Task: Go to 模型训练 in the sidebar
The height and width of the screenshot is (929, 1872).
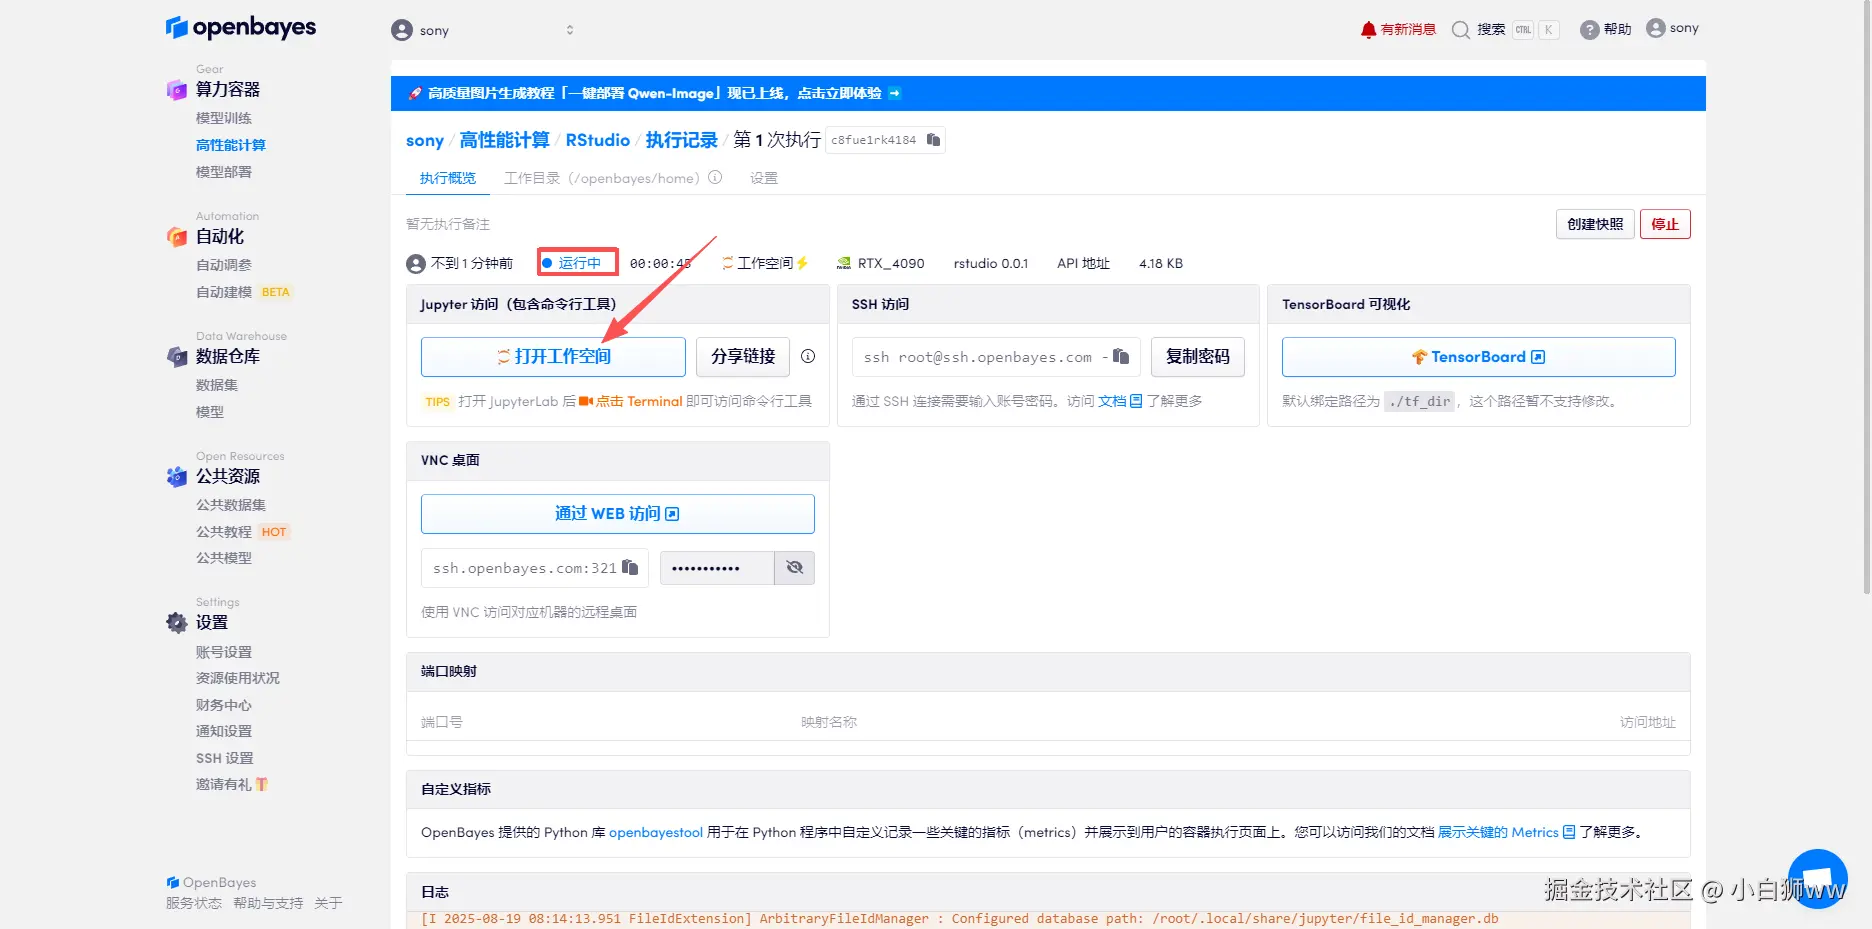Action: tap(224, 118)
